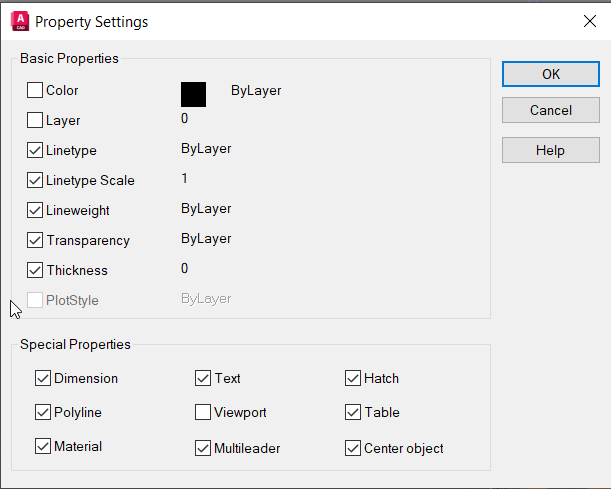
Task: Uncheck the Thickness property
Action: [35, 271]
